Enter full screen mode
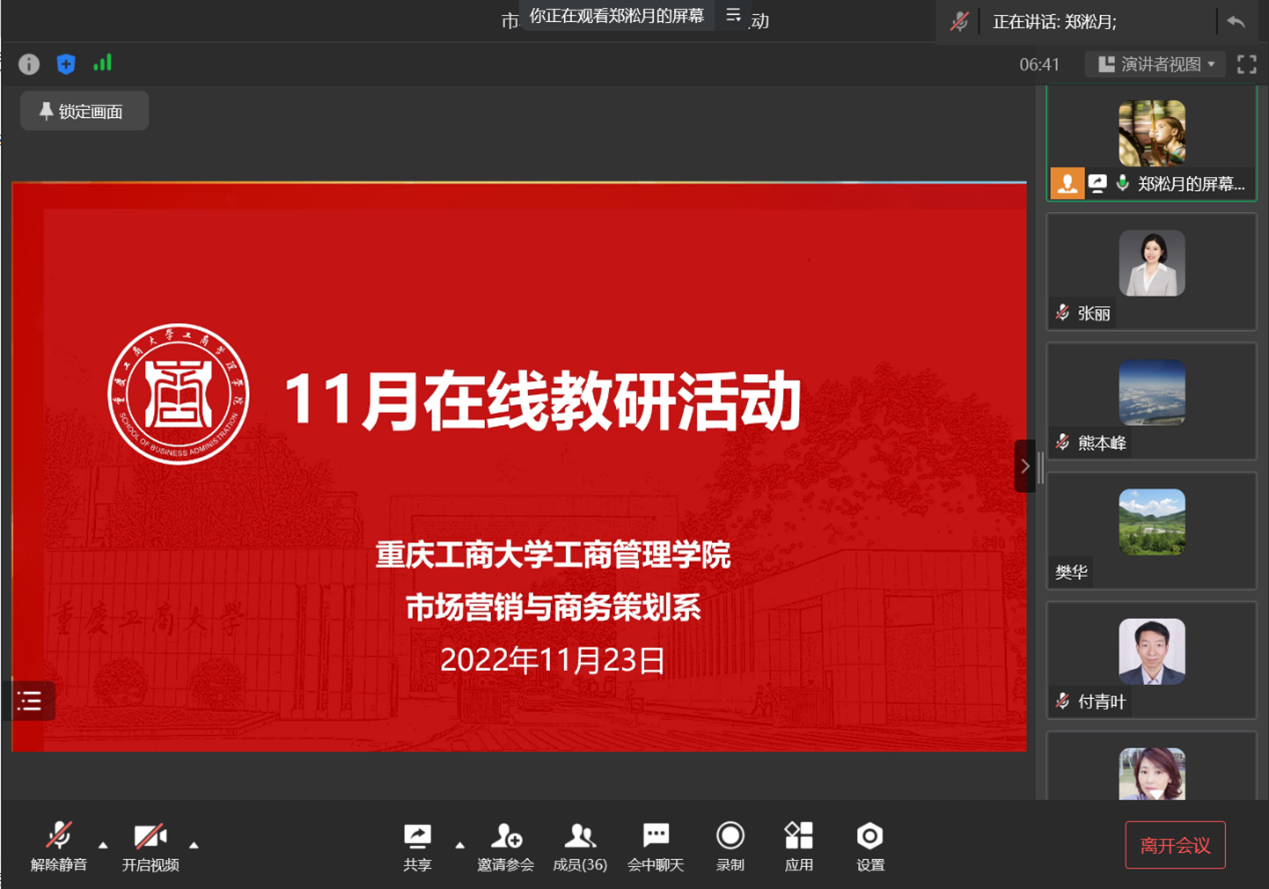This screenshot has height=889, width=1269. pos(1246,64)
